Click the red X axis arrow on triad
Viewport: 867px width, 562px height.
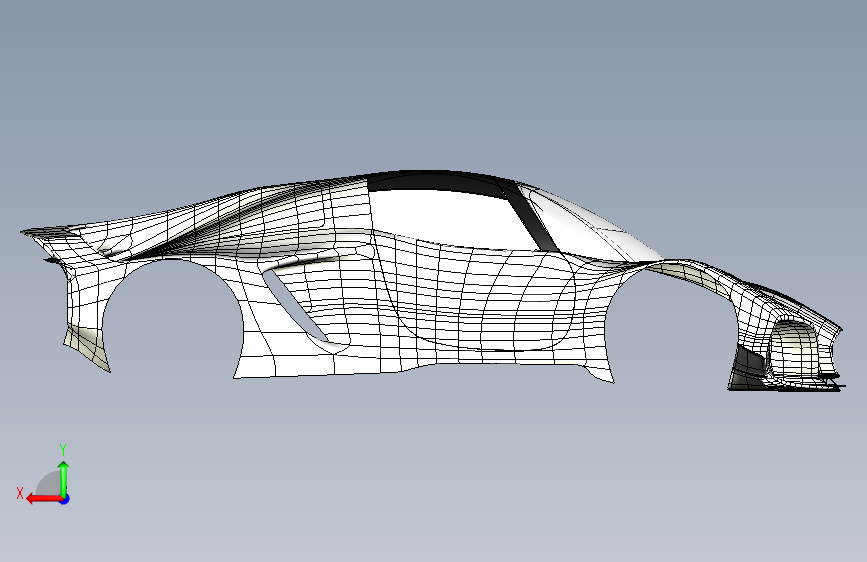click(x=44, y=499)
